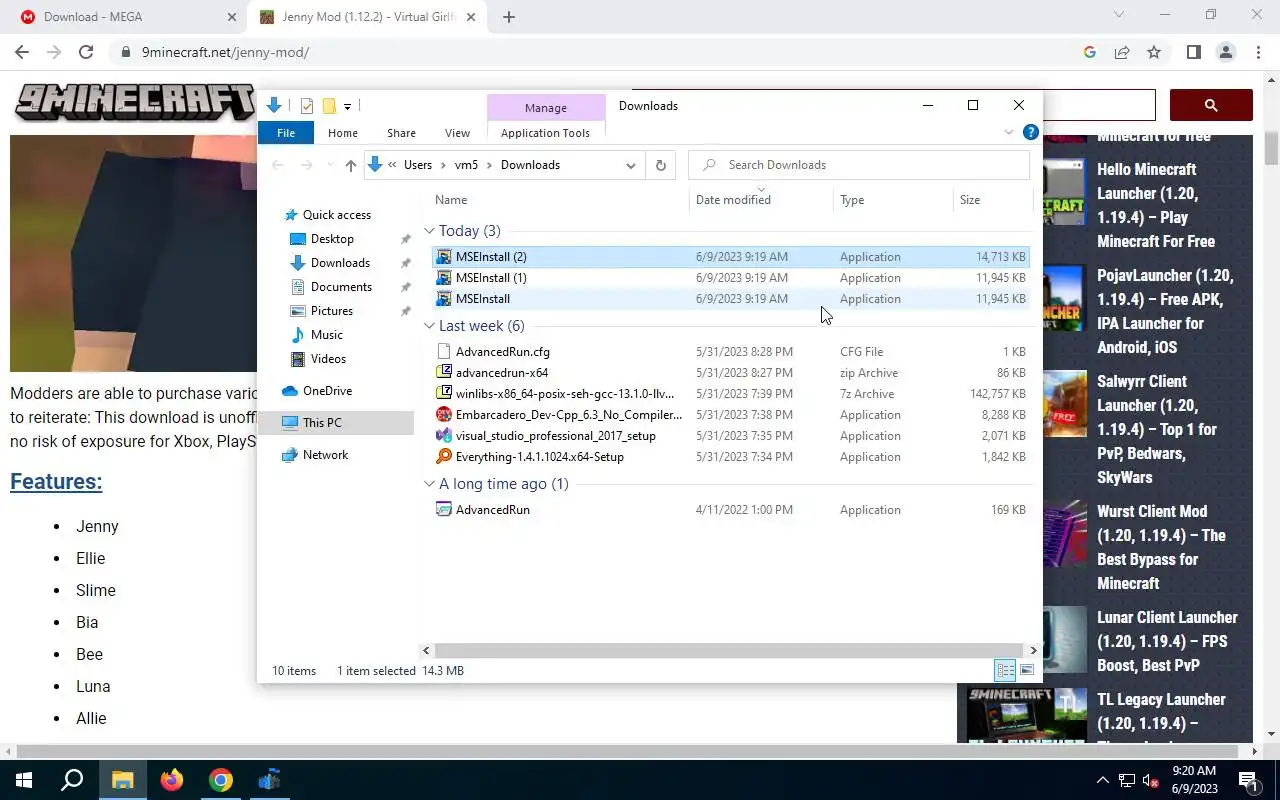Expand the ribbon with the chevron arrow
This screenshot has height=800, width=1280.
pos(1008,133)
